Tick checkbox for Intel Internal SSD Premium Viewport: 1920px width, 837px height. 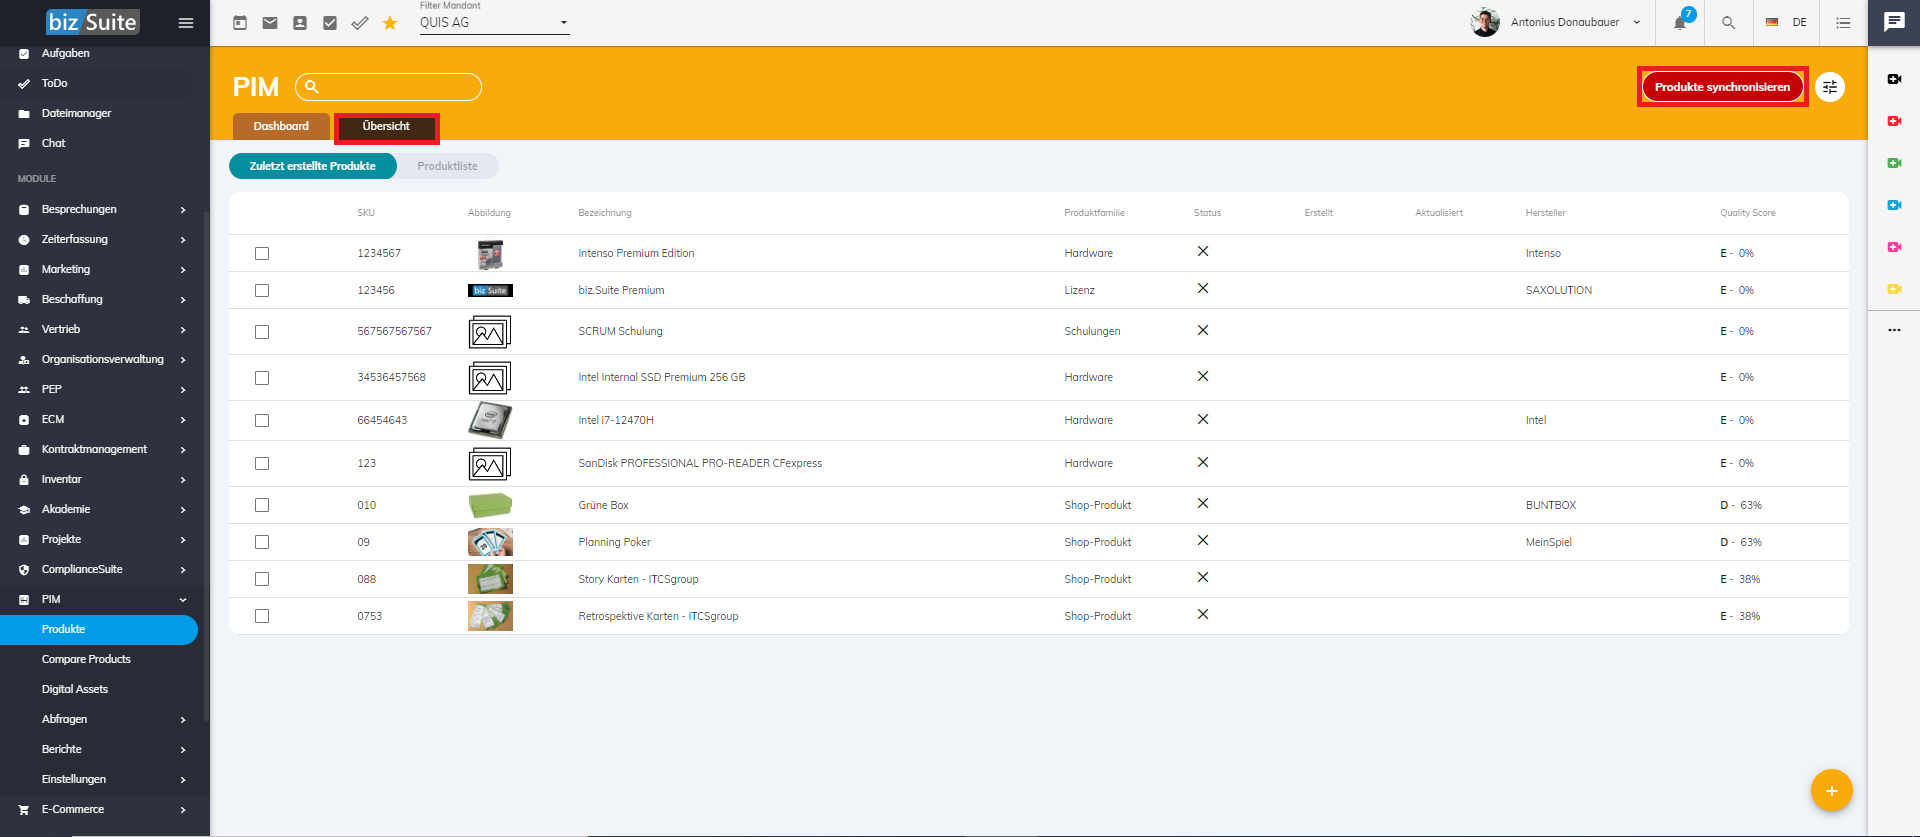click(262, 378)
